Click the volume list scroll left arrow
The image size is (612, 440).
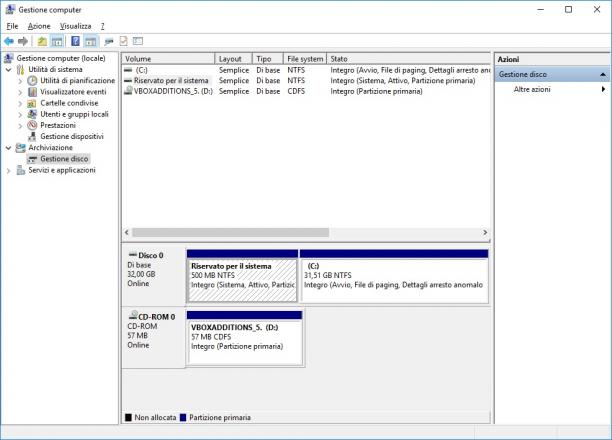(x=126, y=233)
